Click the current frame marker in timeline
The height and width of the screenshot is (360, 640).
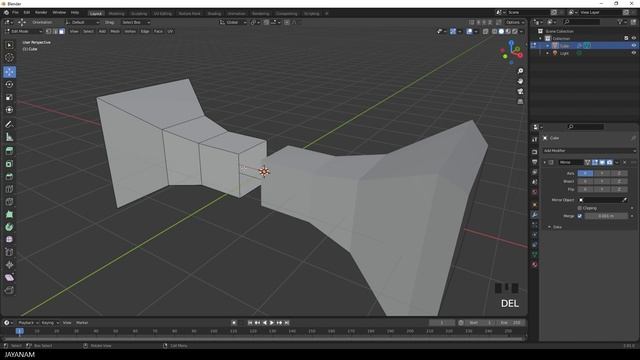pyautogui.click(x=20, y=331)
